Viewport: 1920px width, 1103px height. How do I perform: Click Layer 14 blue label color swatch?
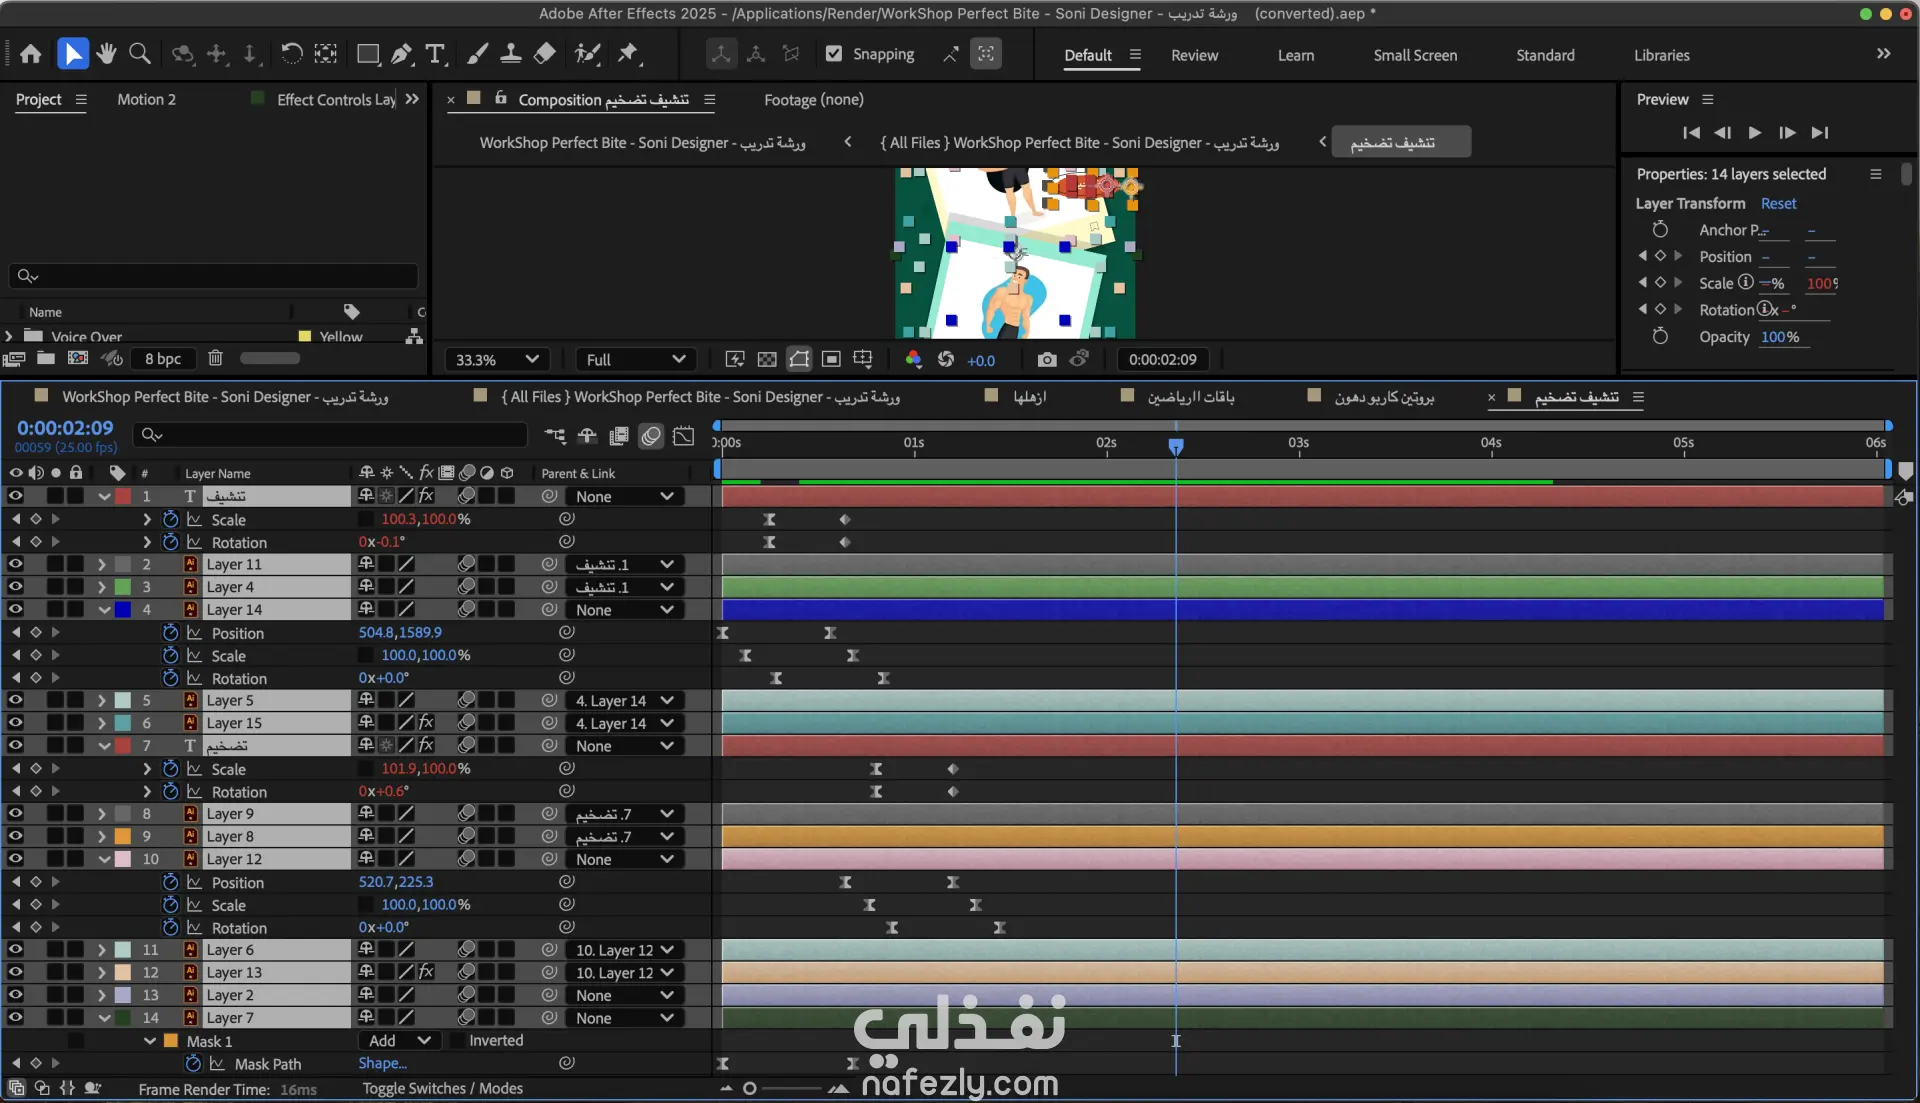coord(123,610)
